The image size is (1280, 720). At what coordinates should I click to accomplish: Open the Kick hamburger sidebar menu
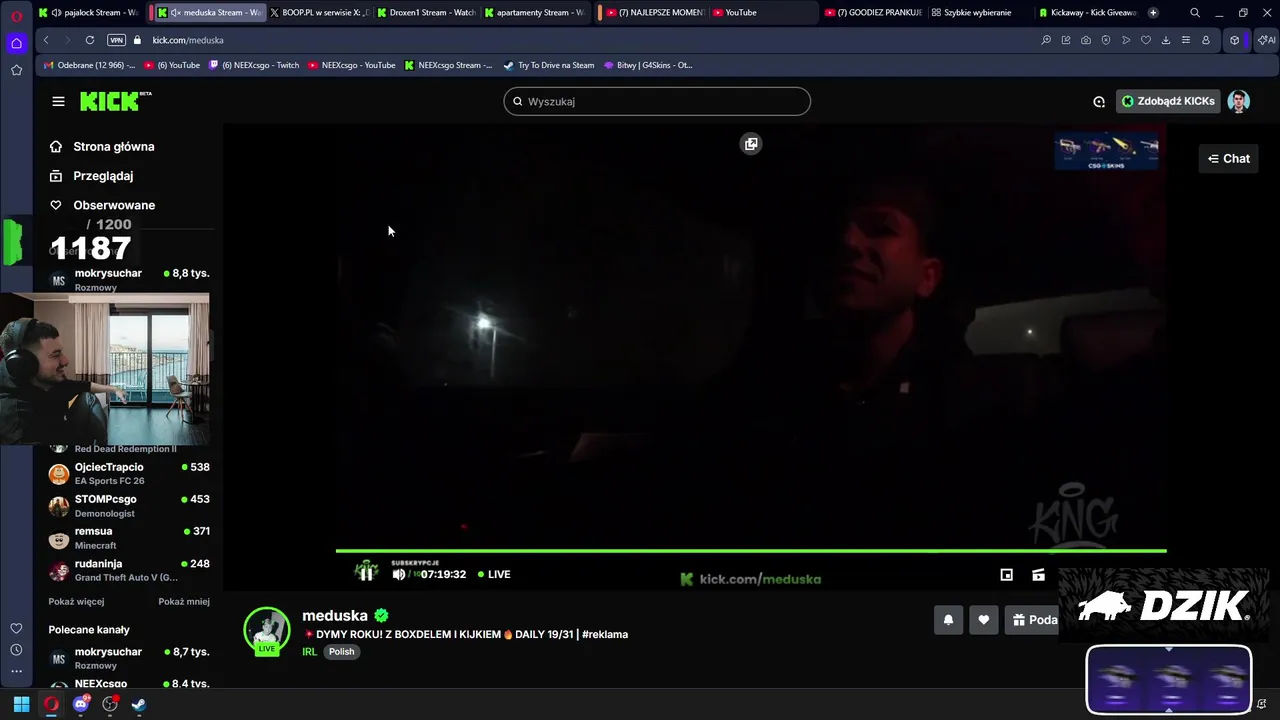coord(58,101)
